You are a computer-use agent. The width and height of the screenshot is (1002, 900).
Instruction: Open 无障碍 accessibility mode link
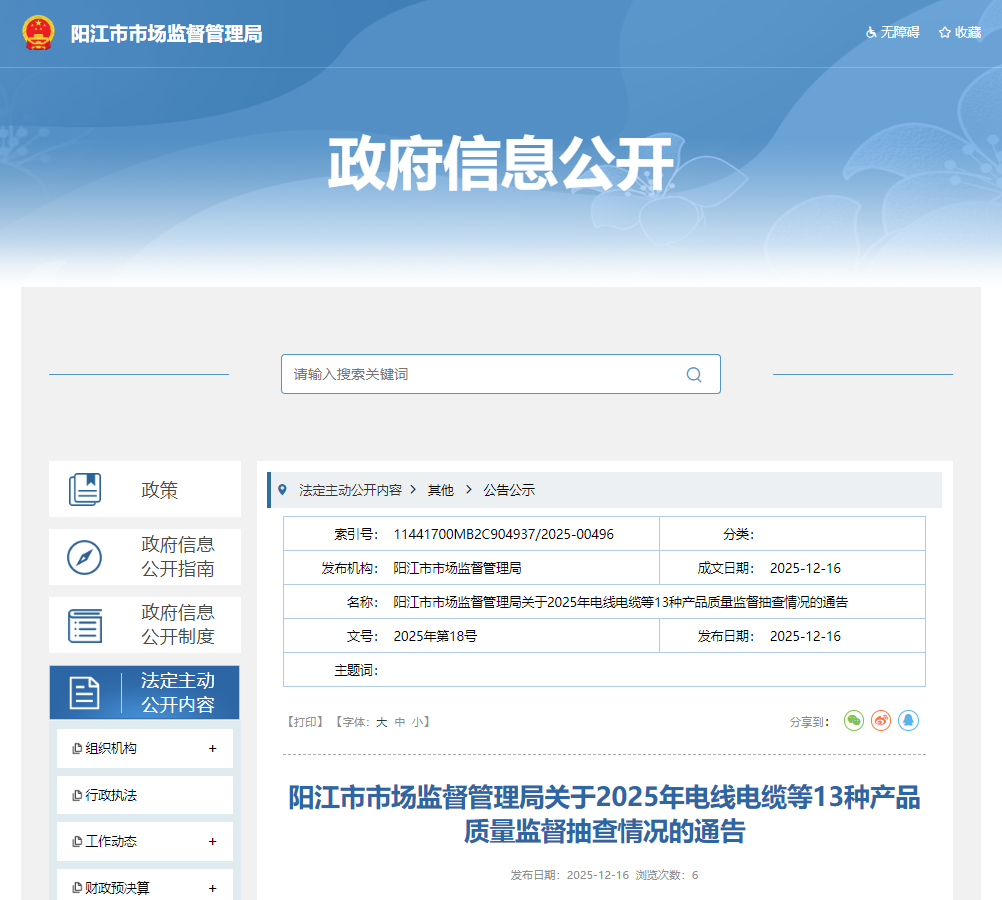(x=892, y=33)
